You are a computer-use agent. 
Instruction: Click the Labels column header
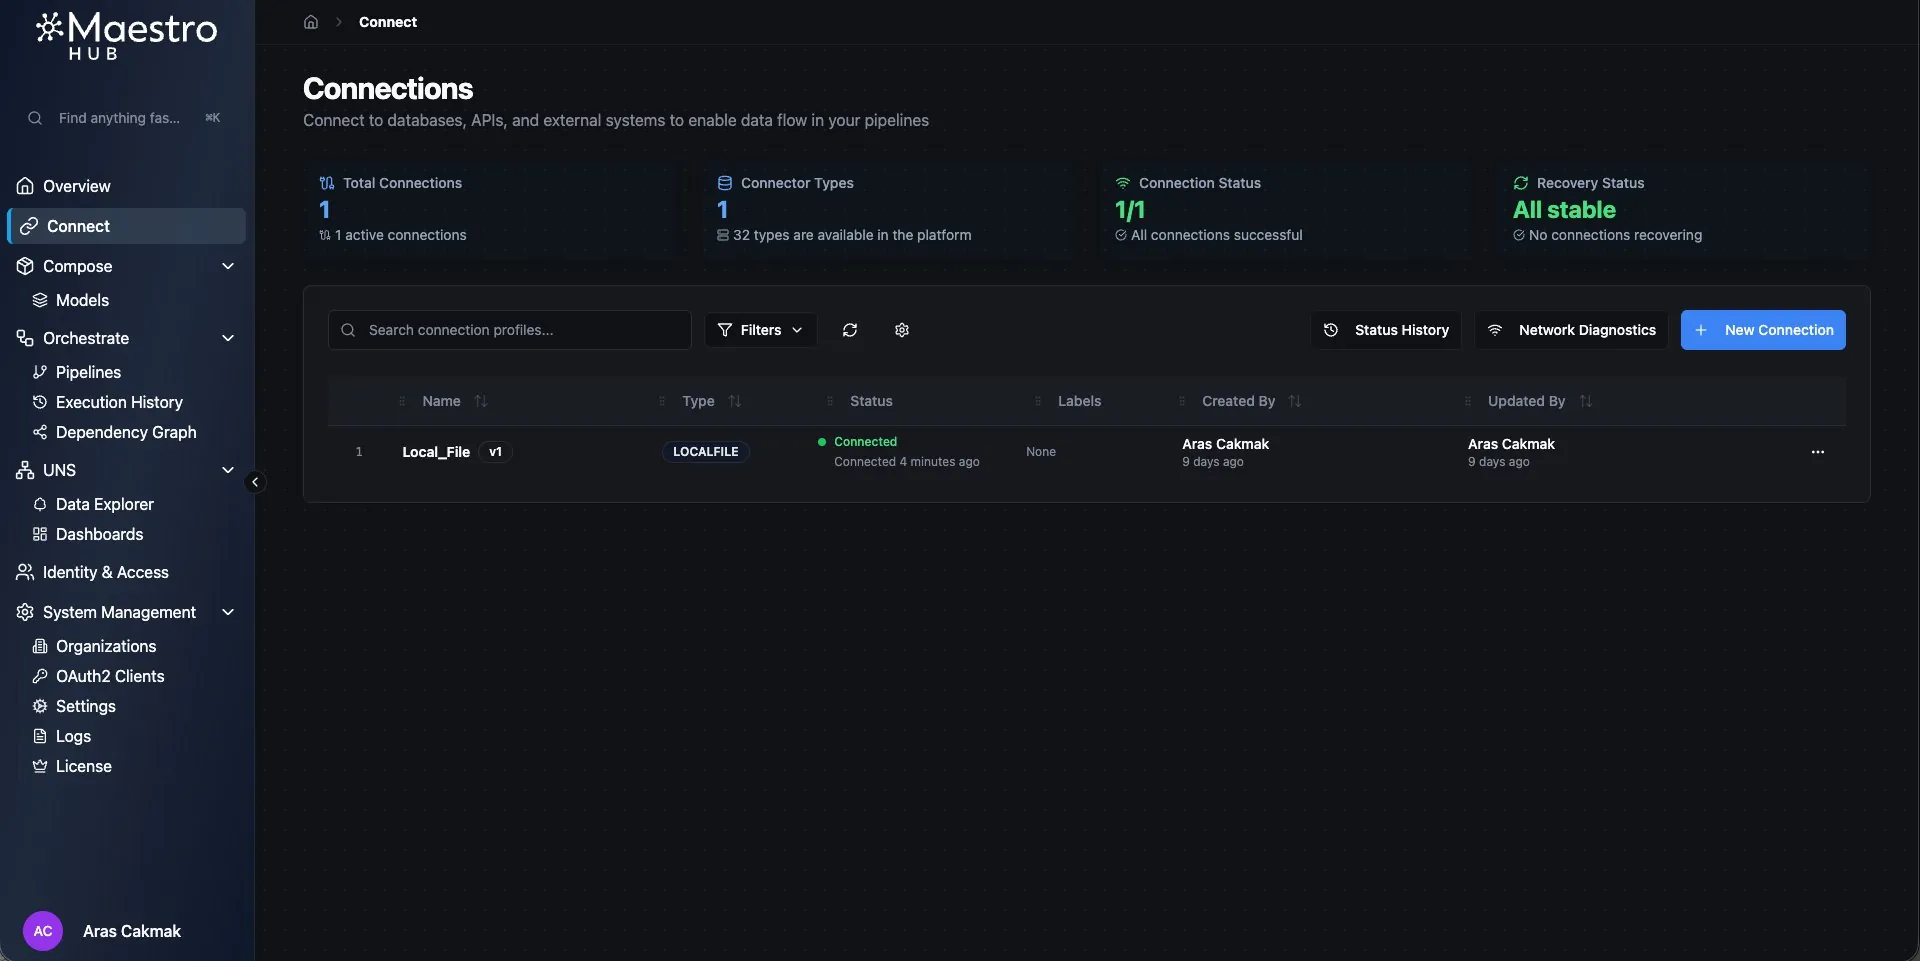[x=1079, y=401]
